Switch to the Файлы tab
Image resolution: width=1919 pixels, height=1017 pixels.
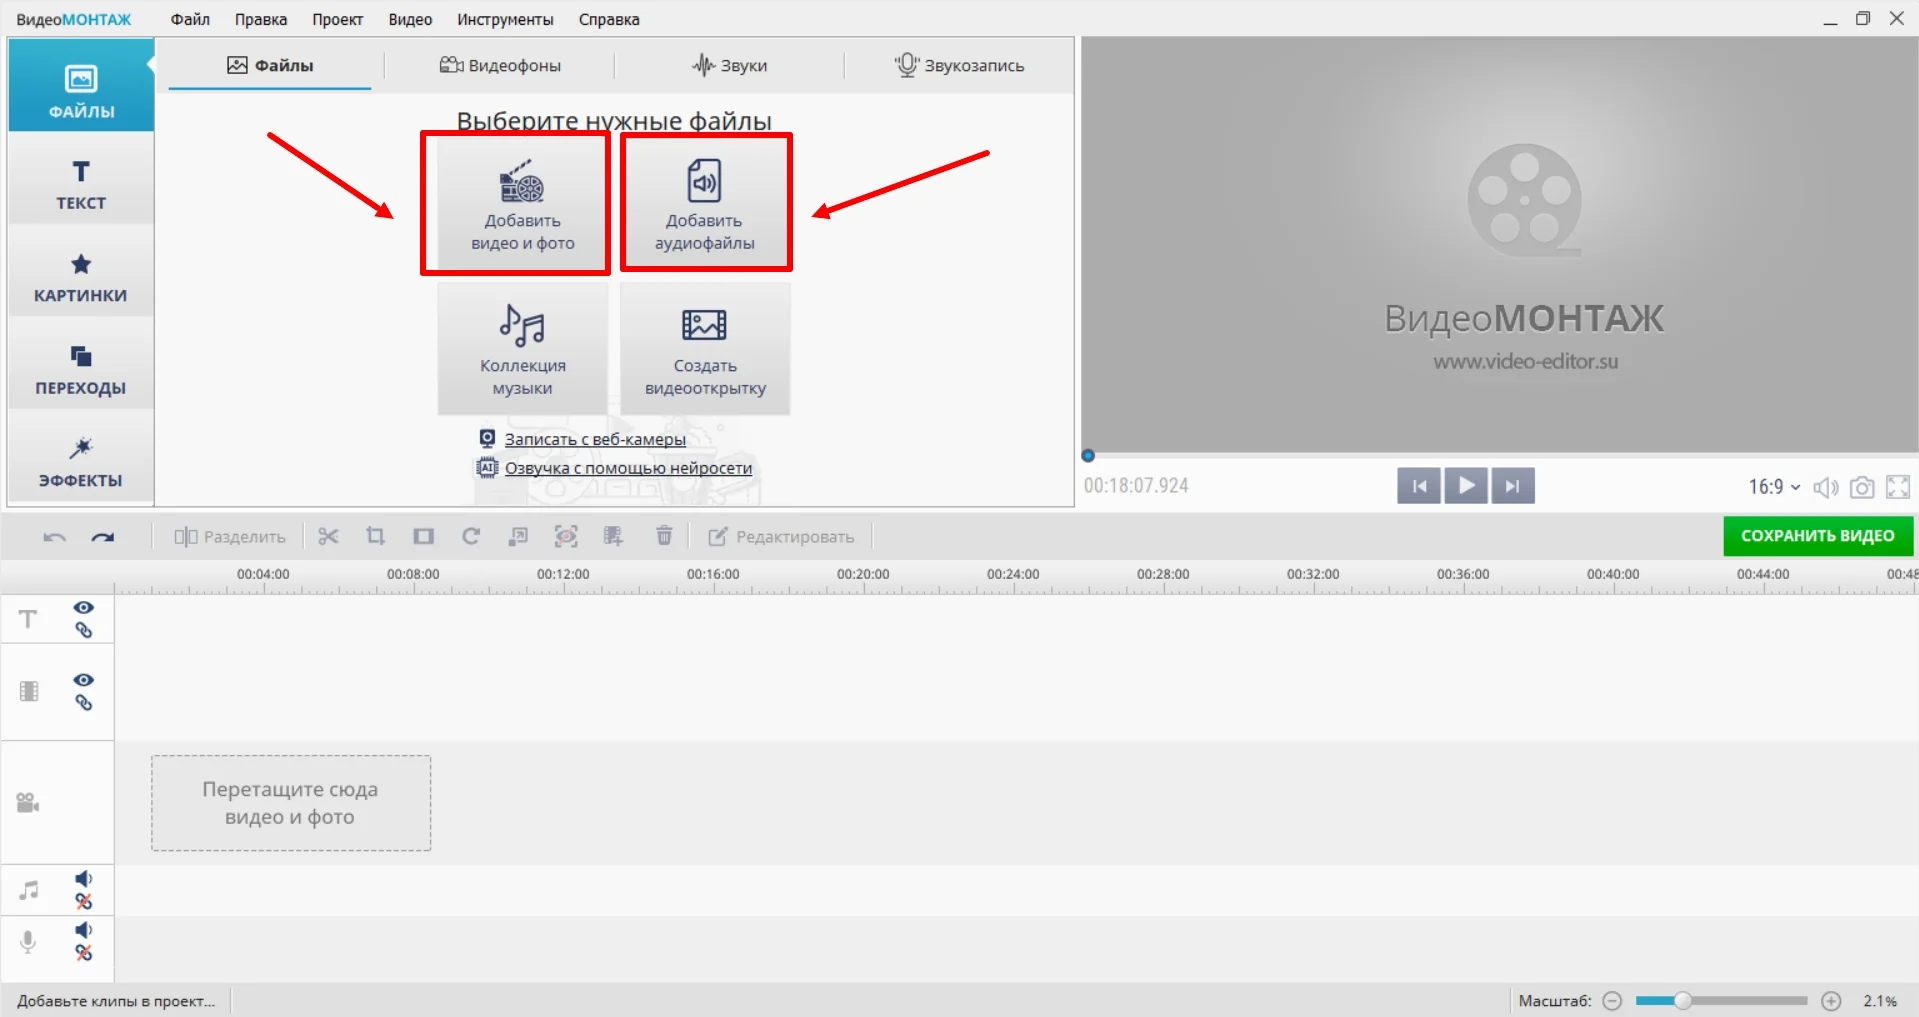[x=270, y=65]
